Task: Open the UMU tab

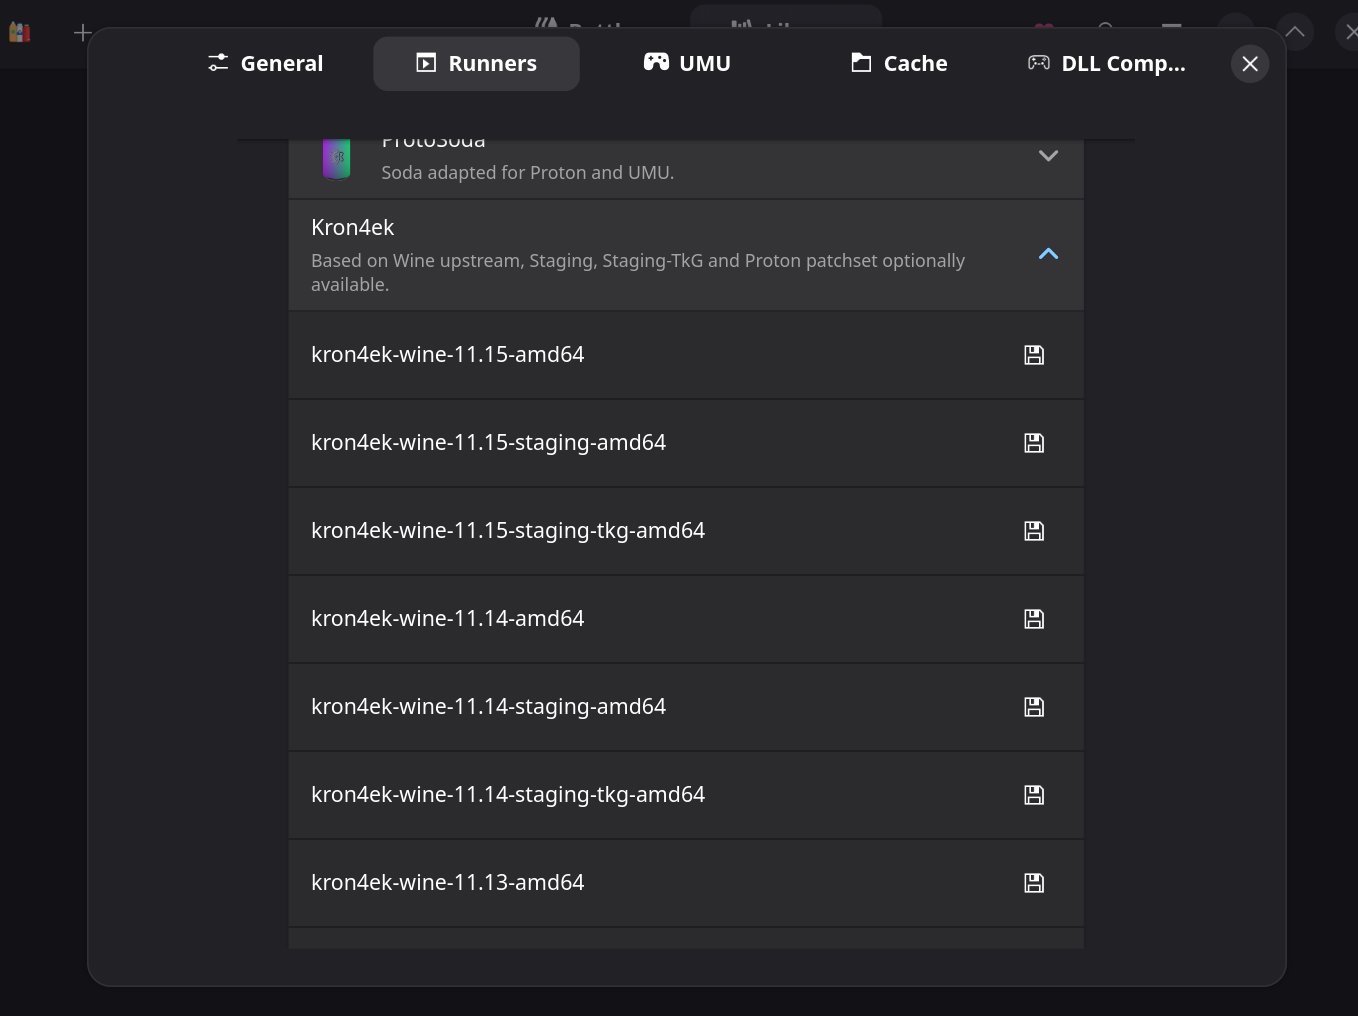Action: [x=687, y=63]
